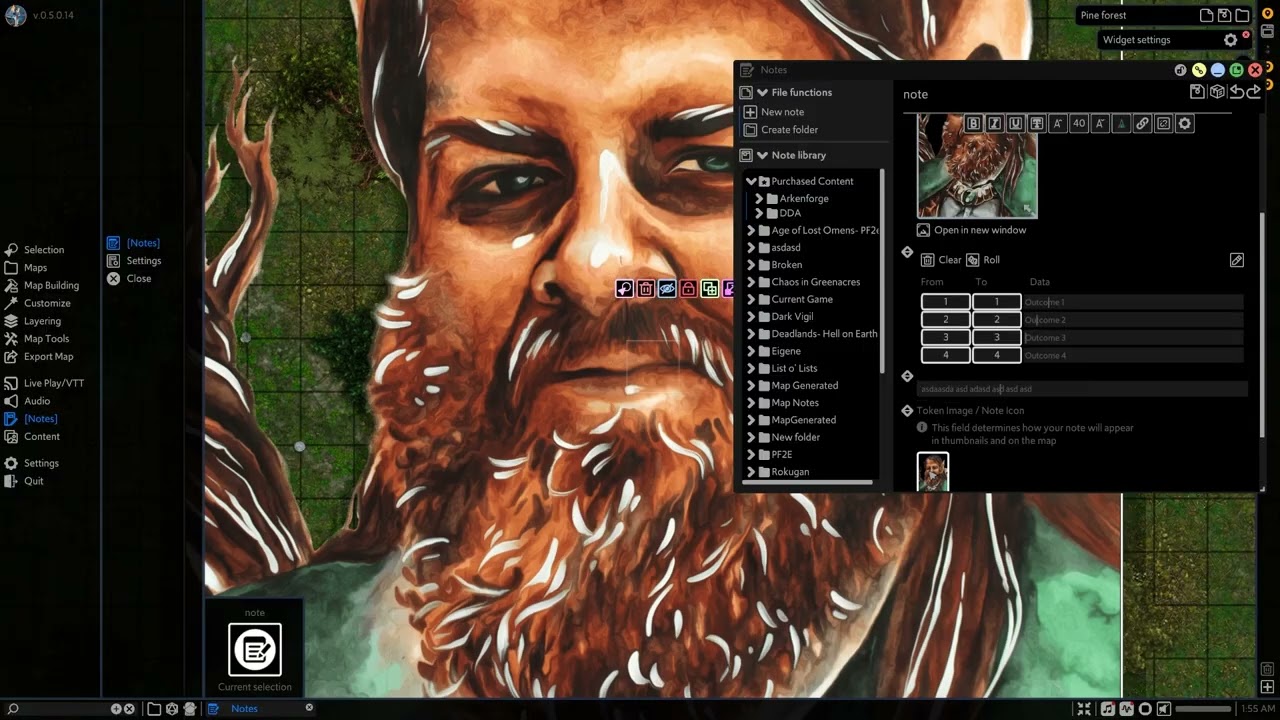Open map folder icon beside Pine forest
1280x720 pixels.
(1242, 15)
